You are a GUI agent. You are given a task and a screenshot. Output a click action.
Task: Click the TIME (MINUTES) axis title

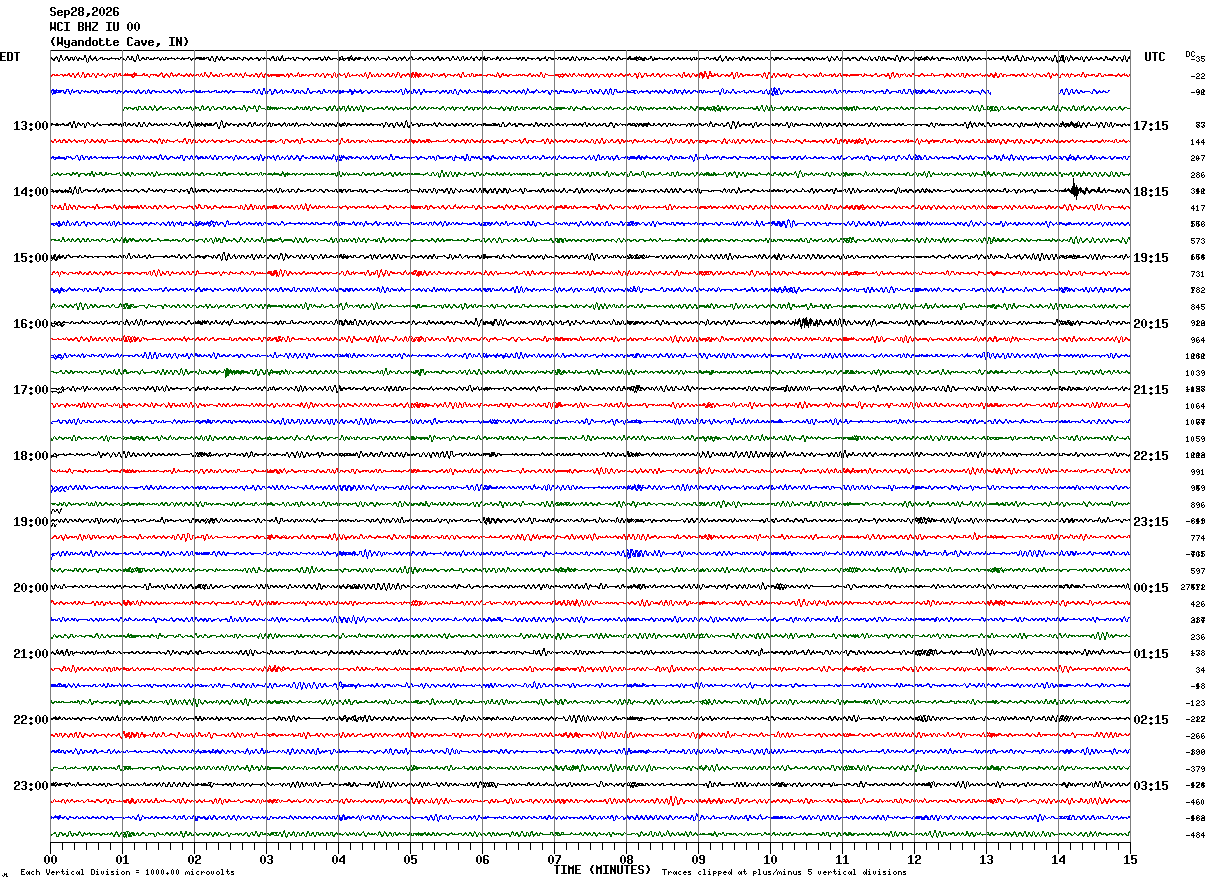click(602, 870)
